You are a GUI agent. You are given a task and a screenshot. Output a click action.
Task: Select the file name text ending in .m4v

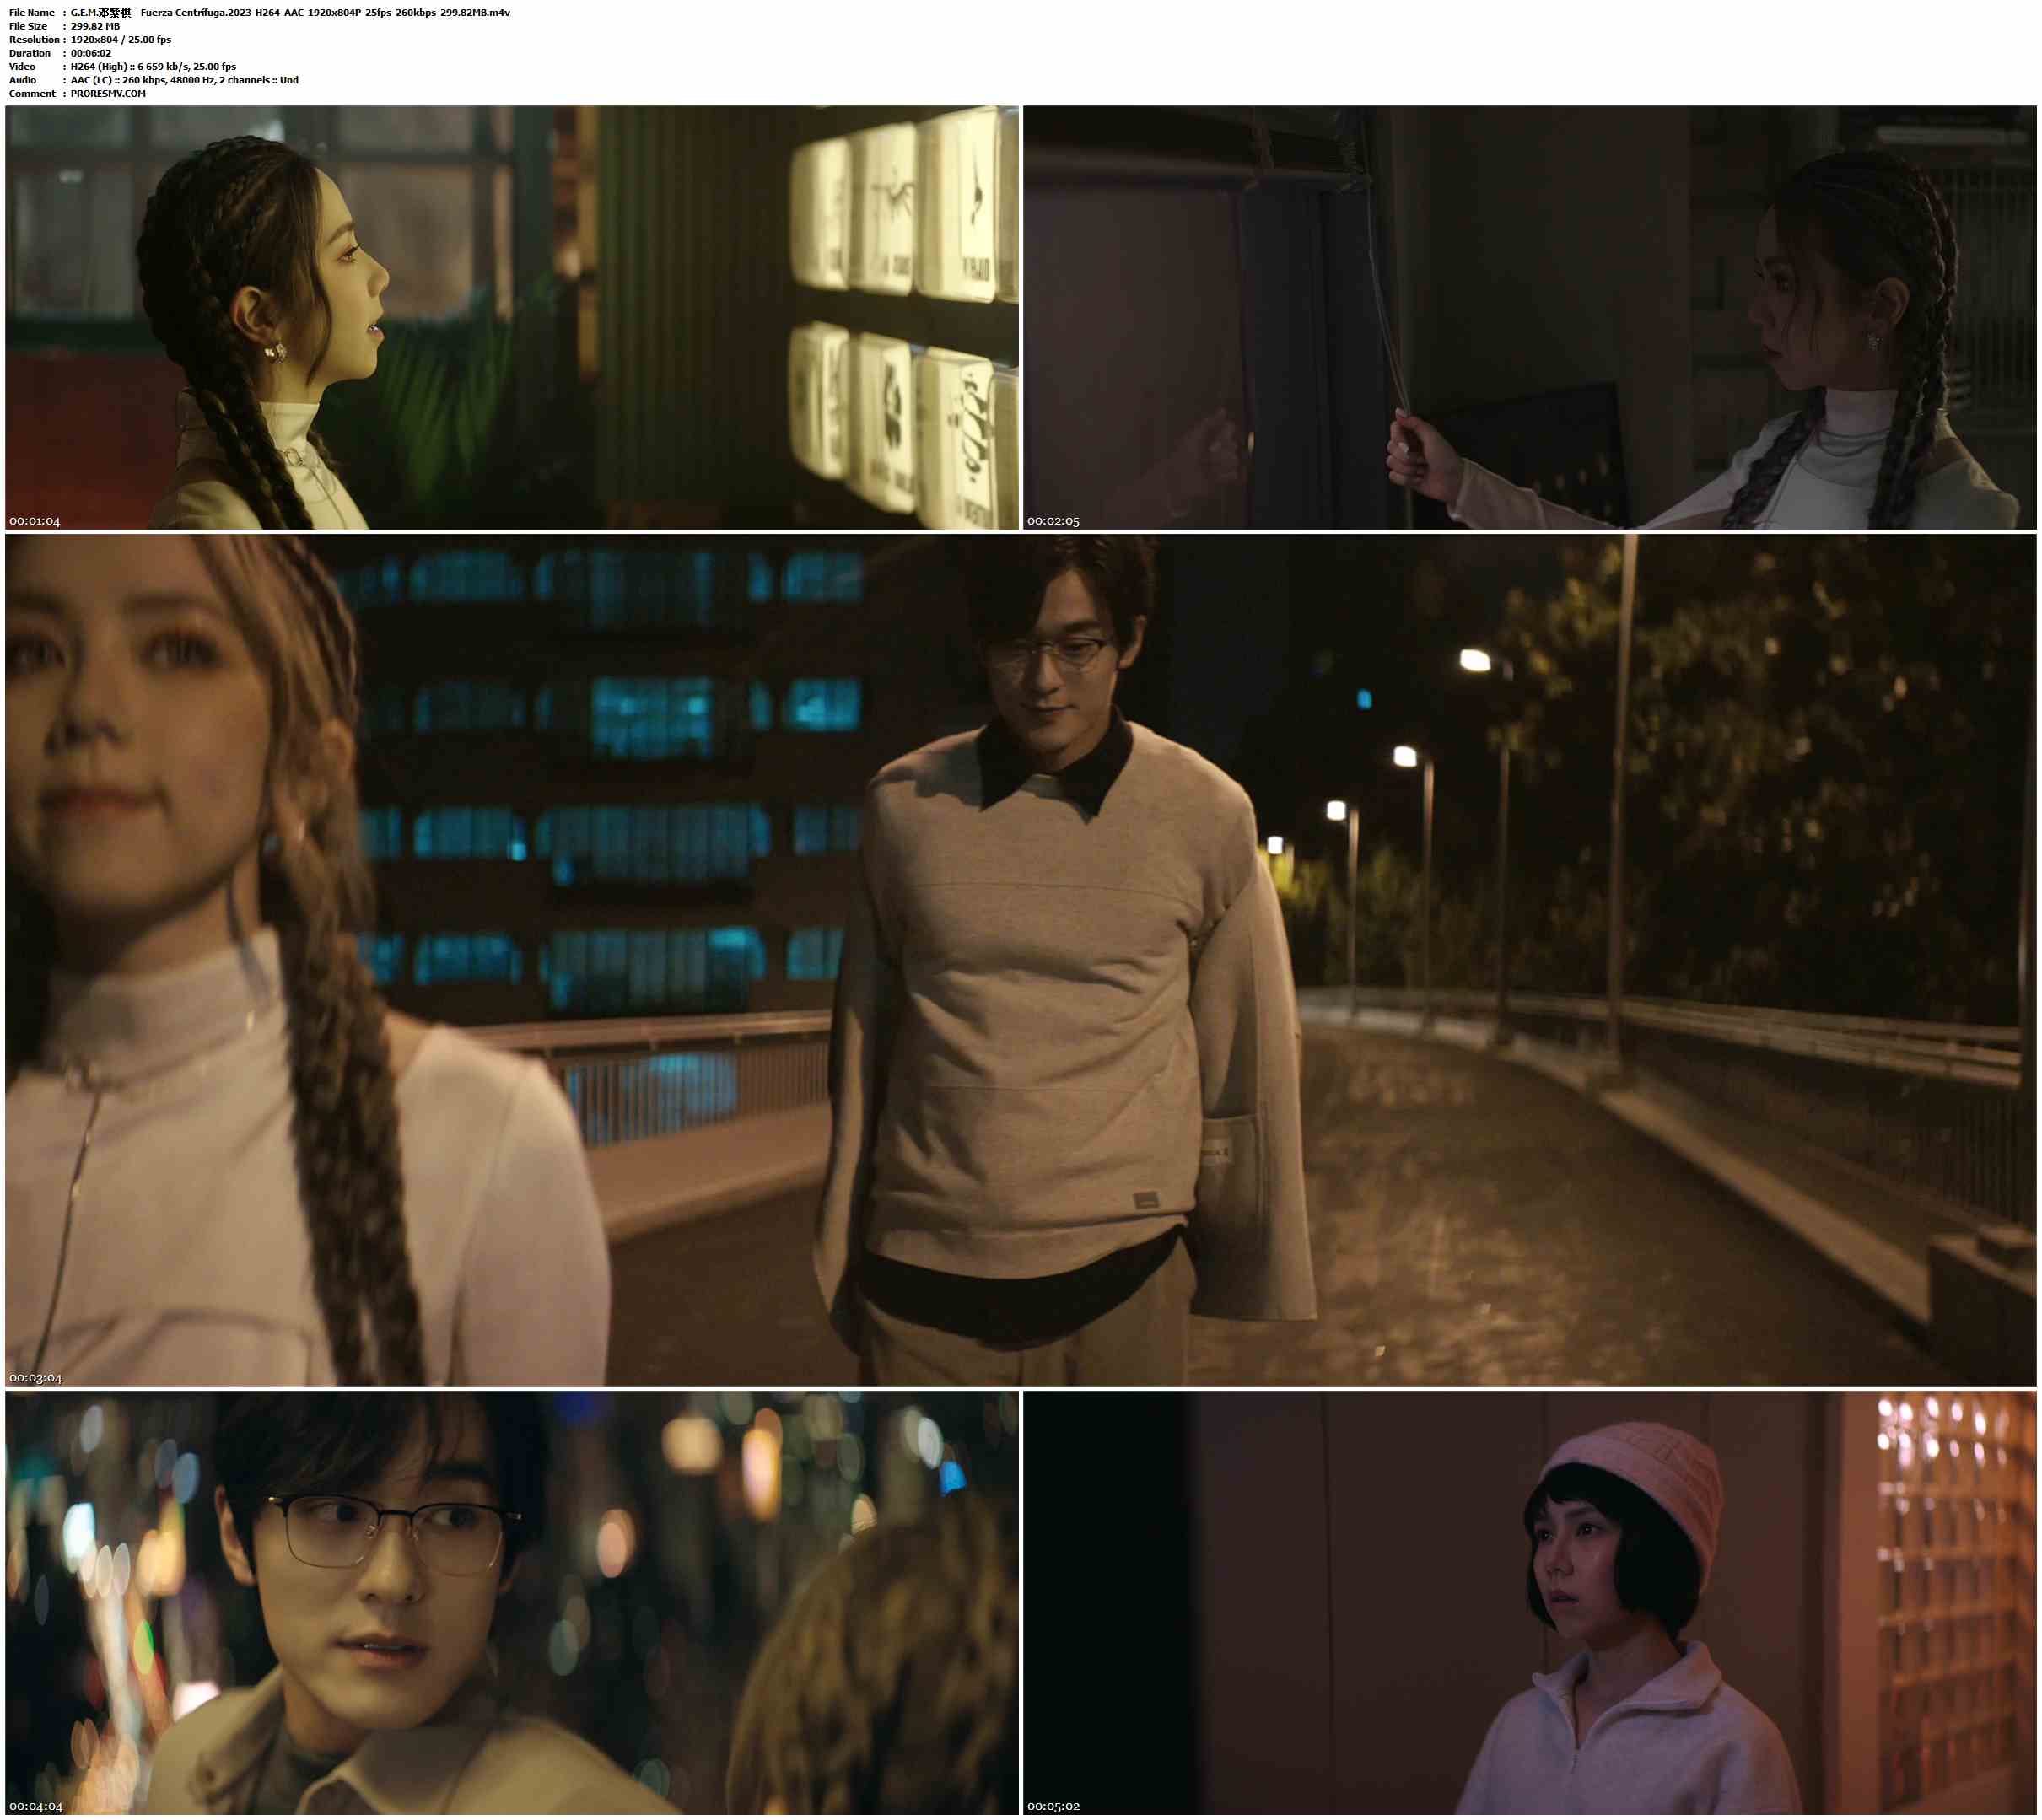click(290, 13)
